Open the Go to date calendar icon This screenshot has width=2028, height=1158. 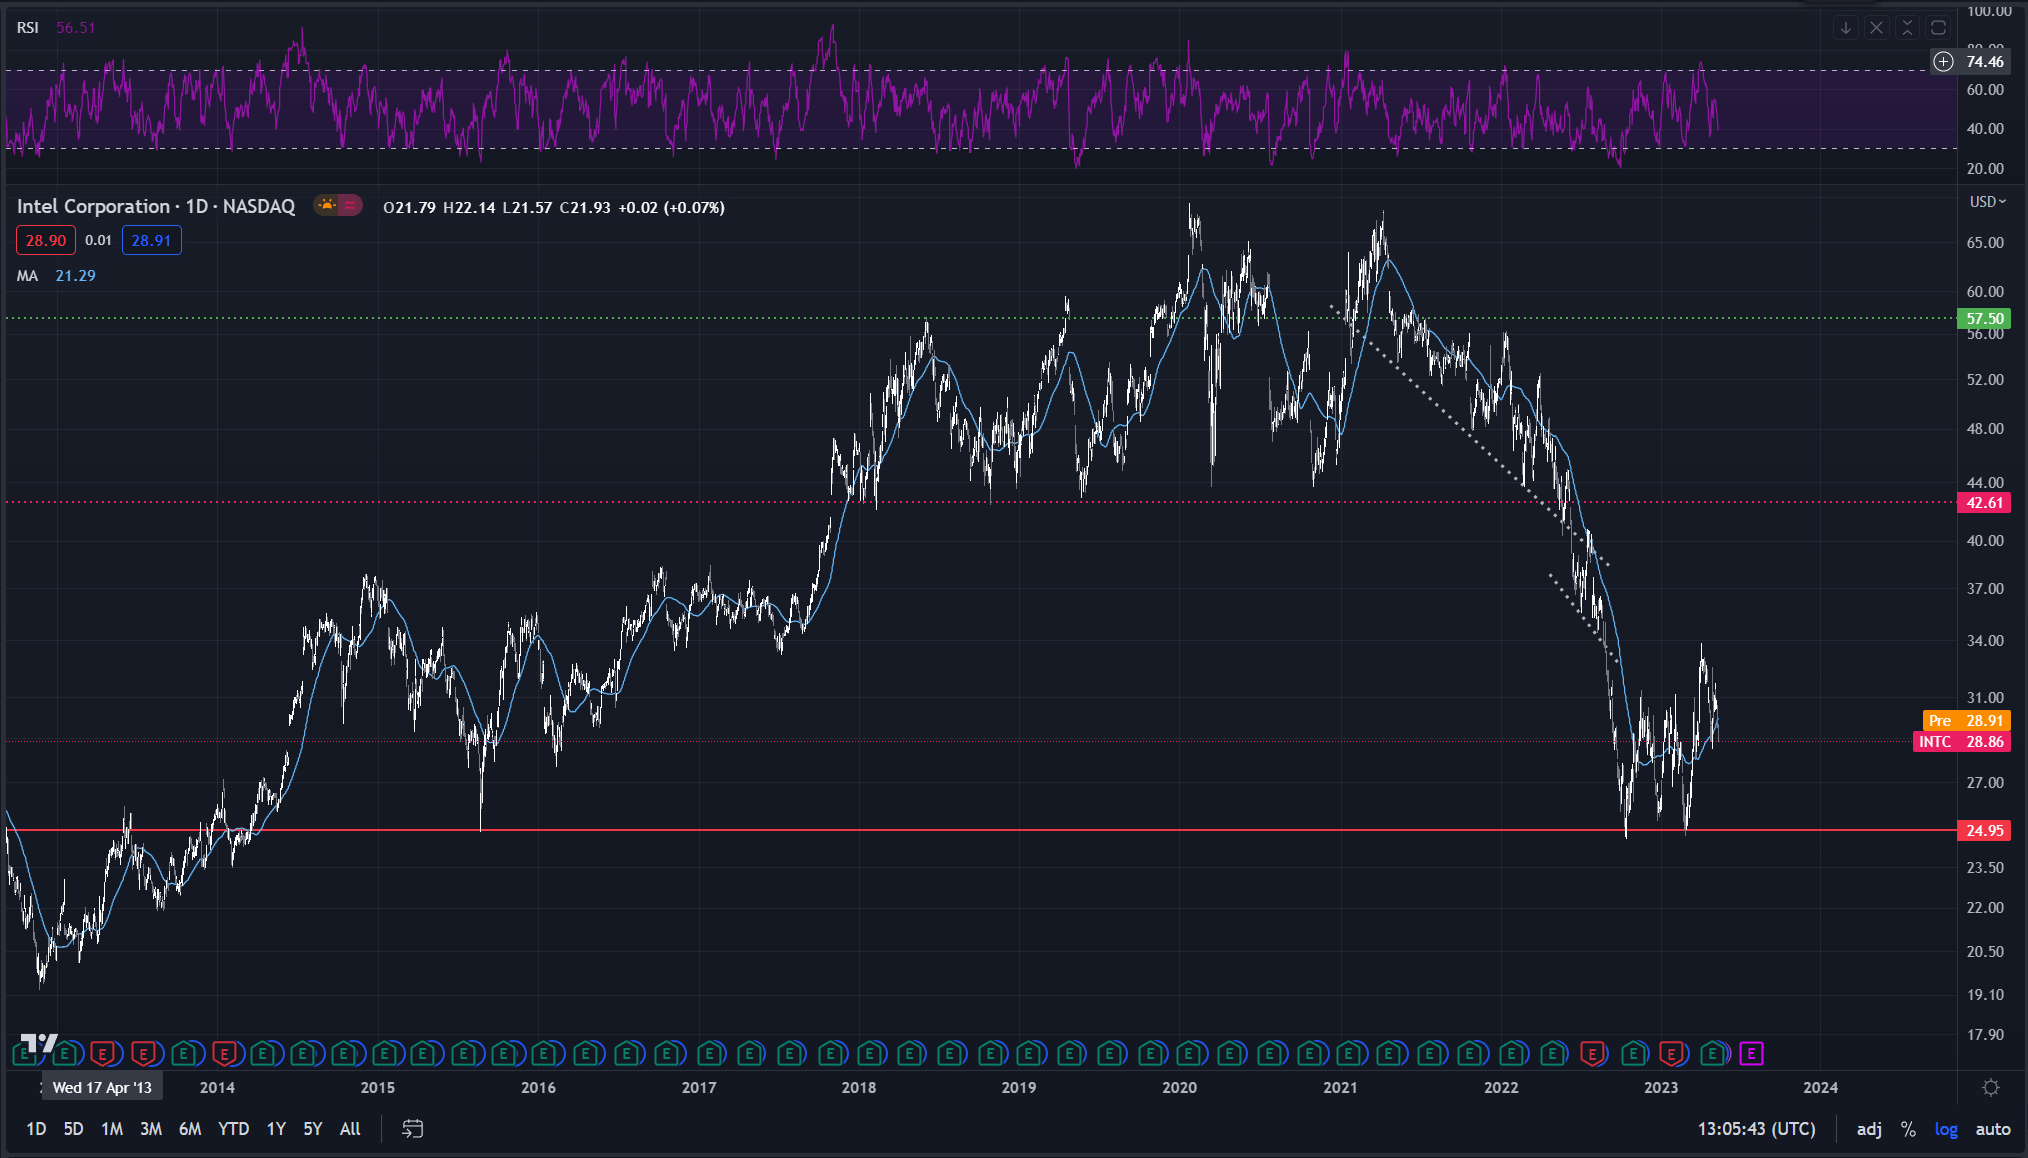point(412,1129)
